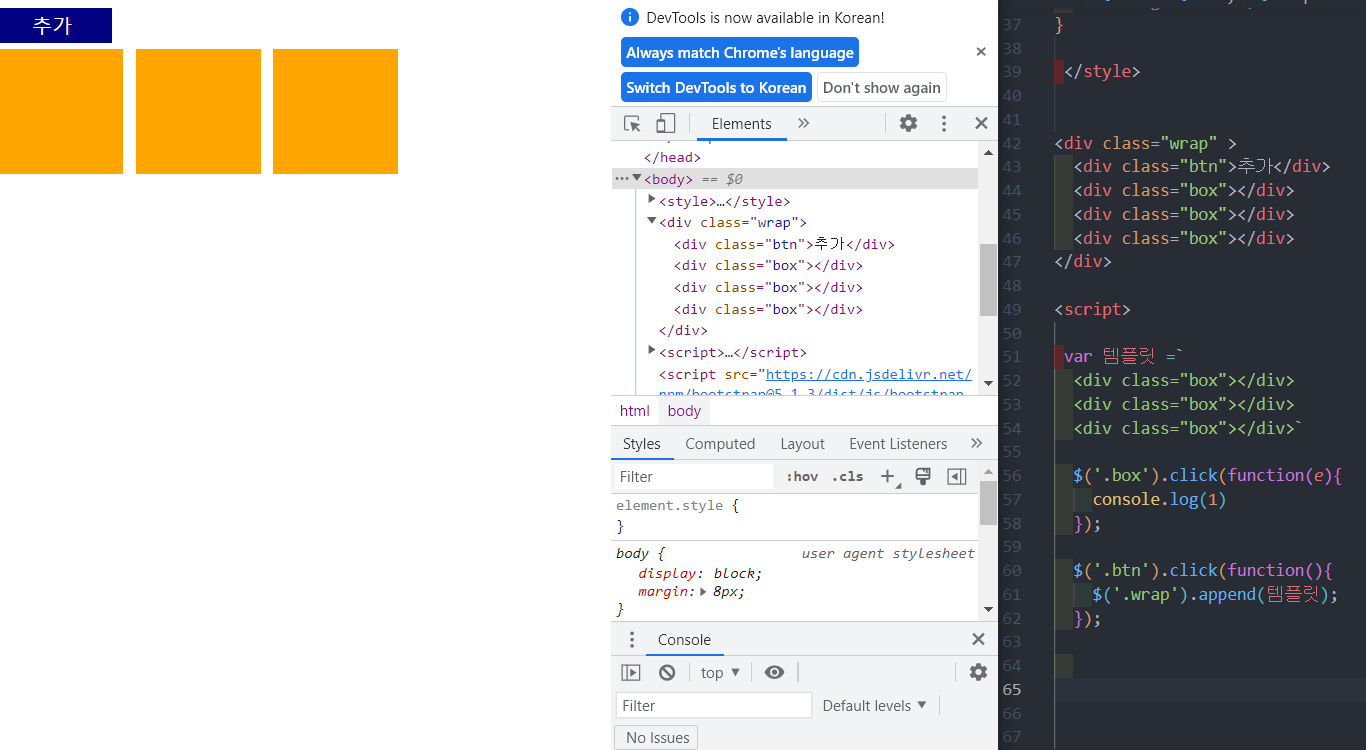Image resolution: width=1366 pixels, height=750 pixels.
Task: Expand the style element node
Action: (652, 200)
